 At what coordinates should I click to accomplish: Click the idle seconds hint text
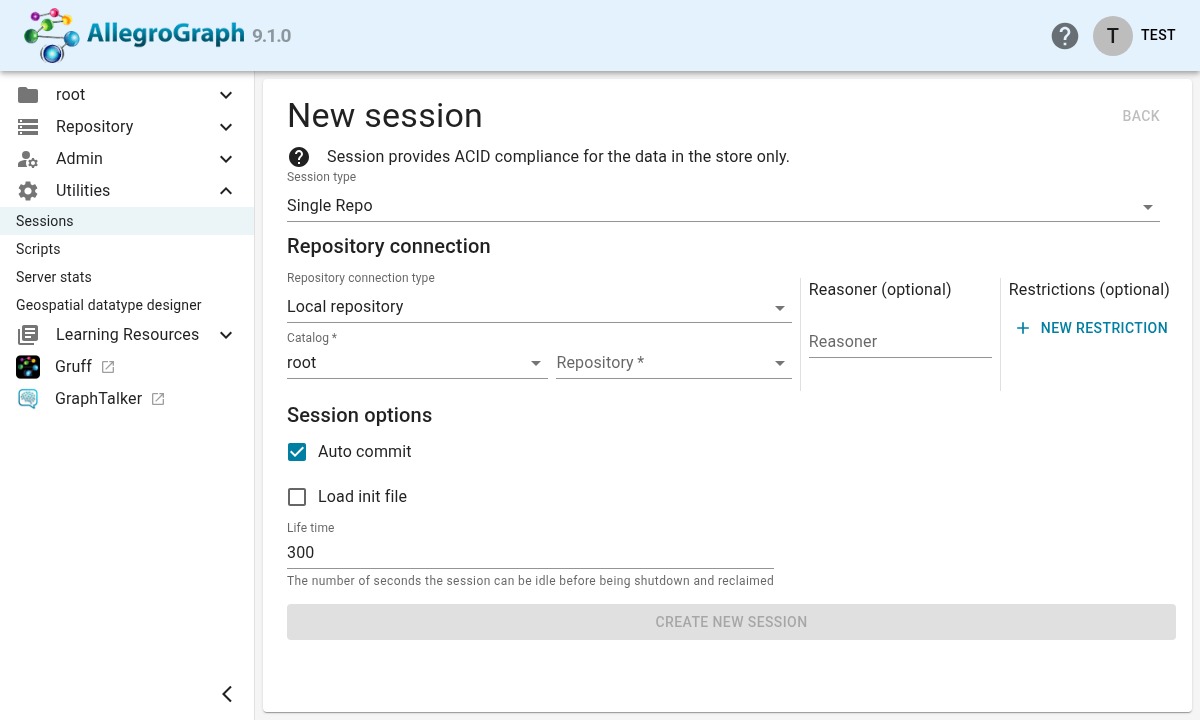coord(530,581)
